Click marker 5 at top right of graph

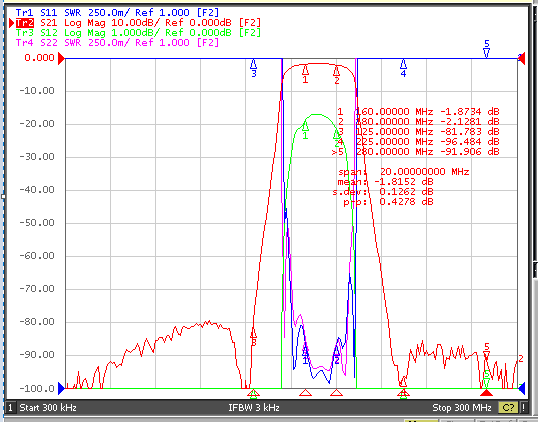pyautogui.click(x=487, y=48)
